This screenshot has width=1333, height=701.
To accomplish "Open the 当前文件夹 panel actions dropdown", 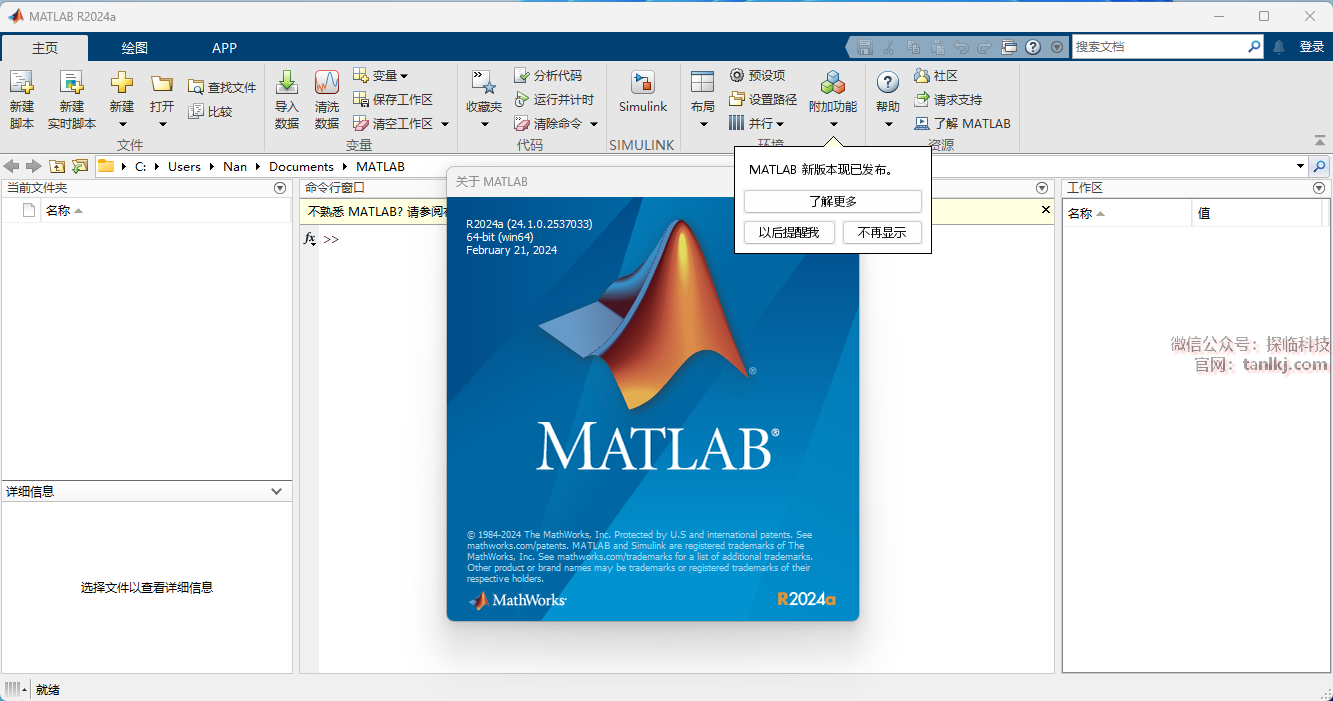I will pyautogui.click(x=280, y=188).
